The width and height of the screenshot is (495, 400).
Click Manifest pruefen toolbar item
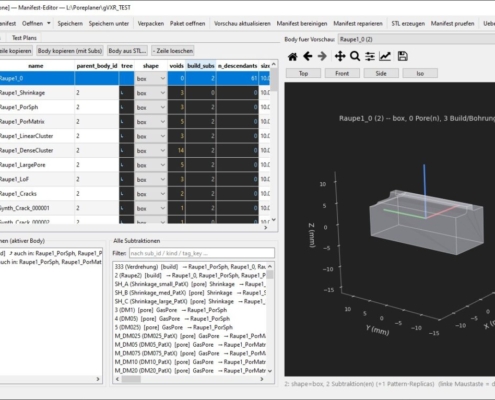[x=452, y=23]
